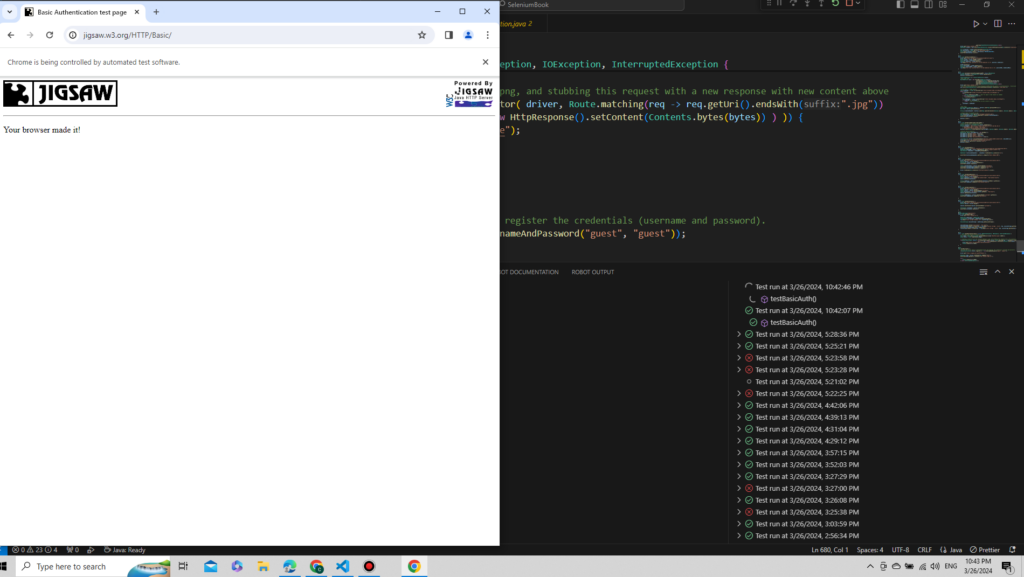Reload the Chrome page
This screenshot has height=577, width=1024.
(x=49, y=35)
